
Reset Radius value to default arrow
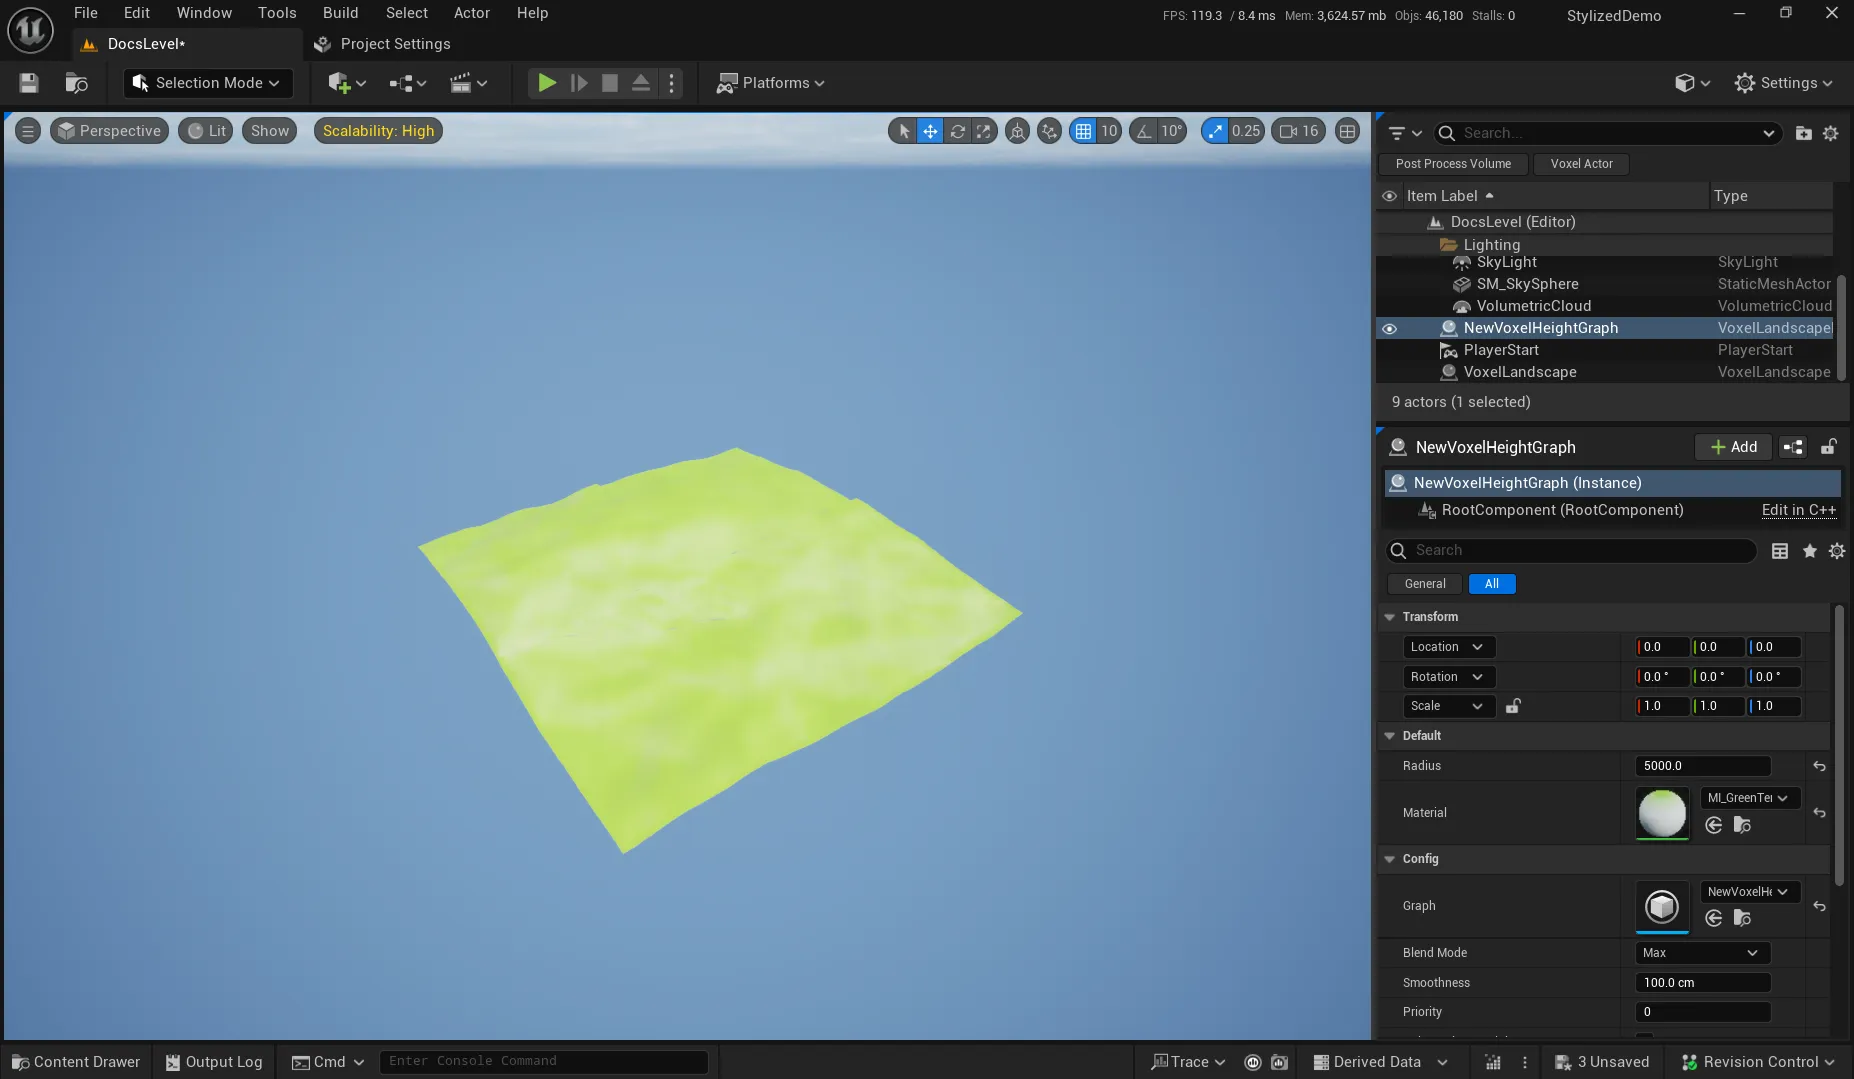pyautogui.click(x=1819, y=766)
